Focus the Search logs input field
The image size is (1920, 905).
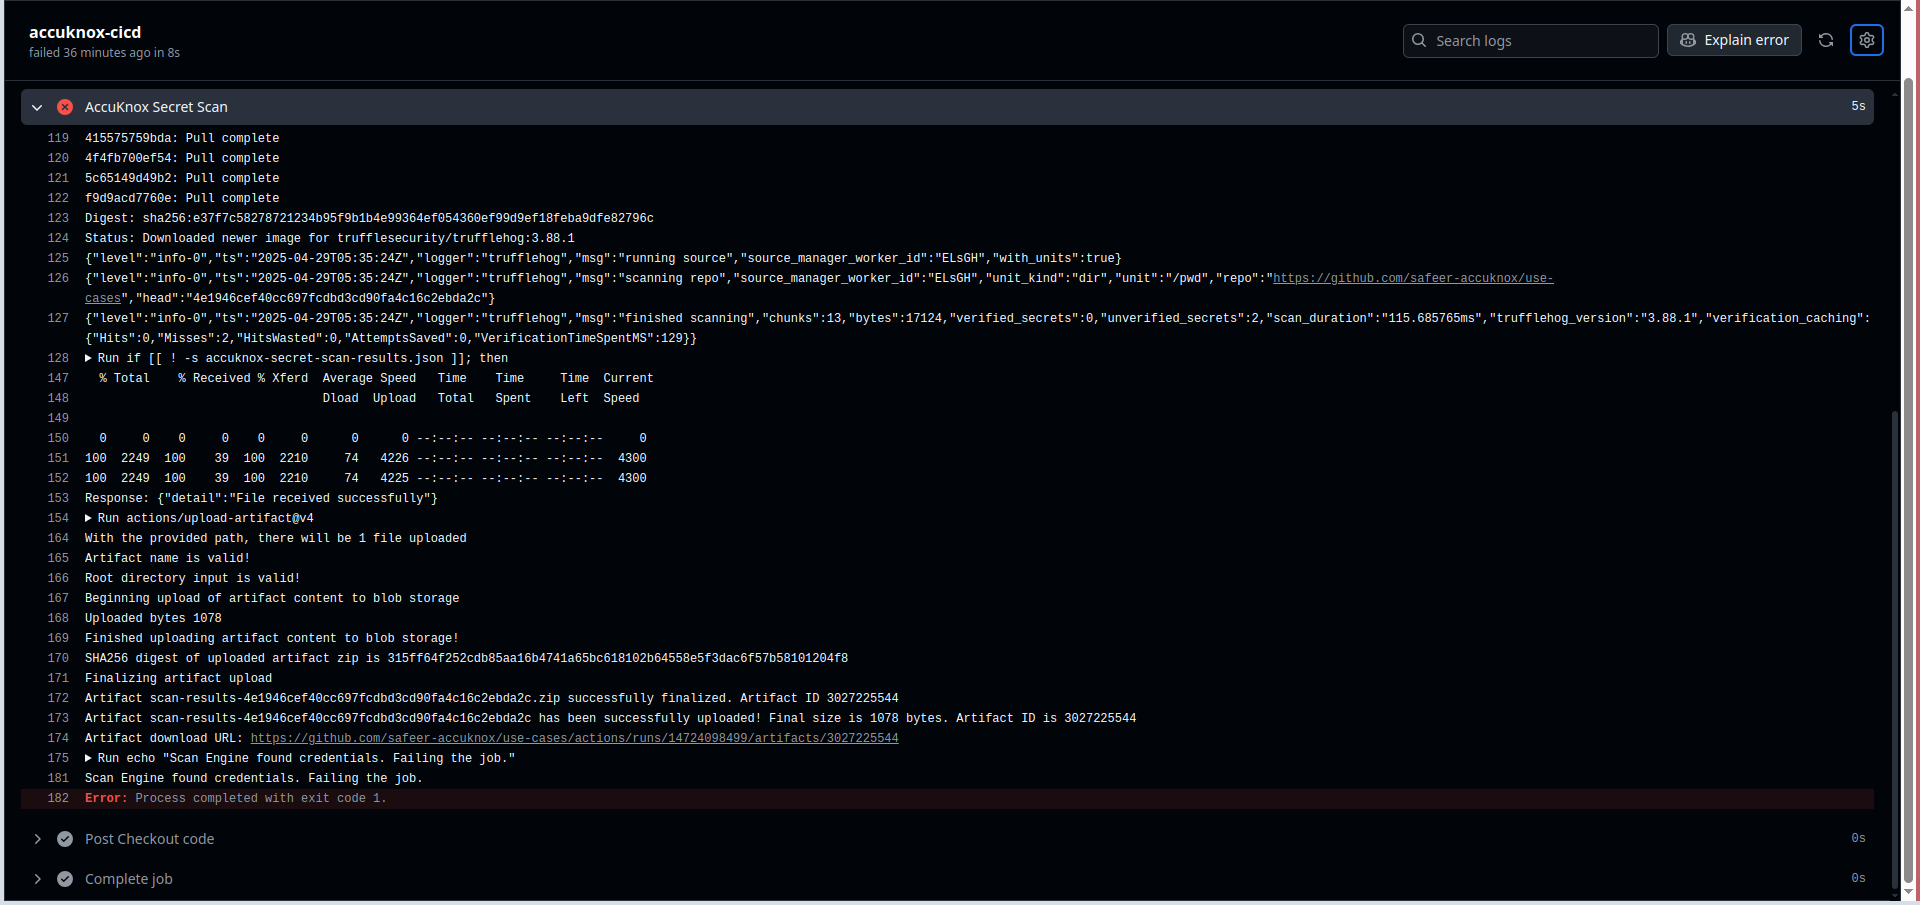[1531, 40]
